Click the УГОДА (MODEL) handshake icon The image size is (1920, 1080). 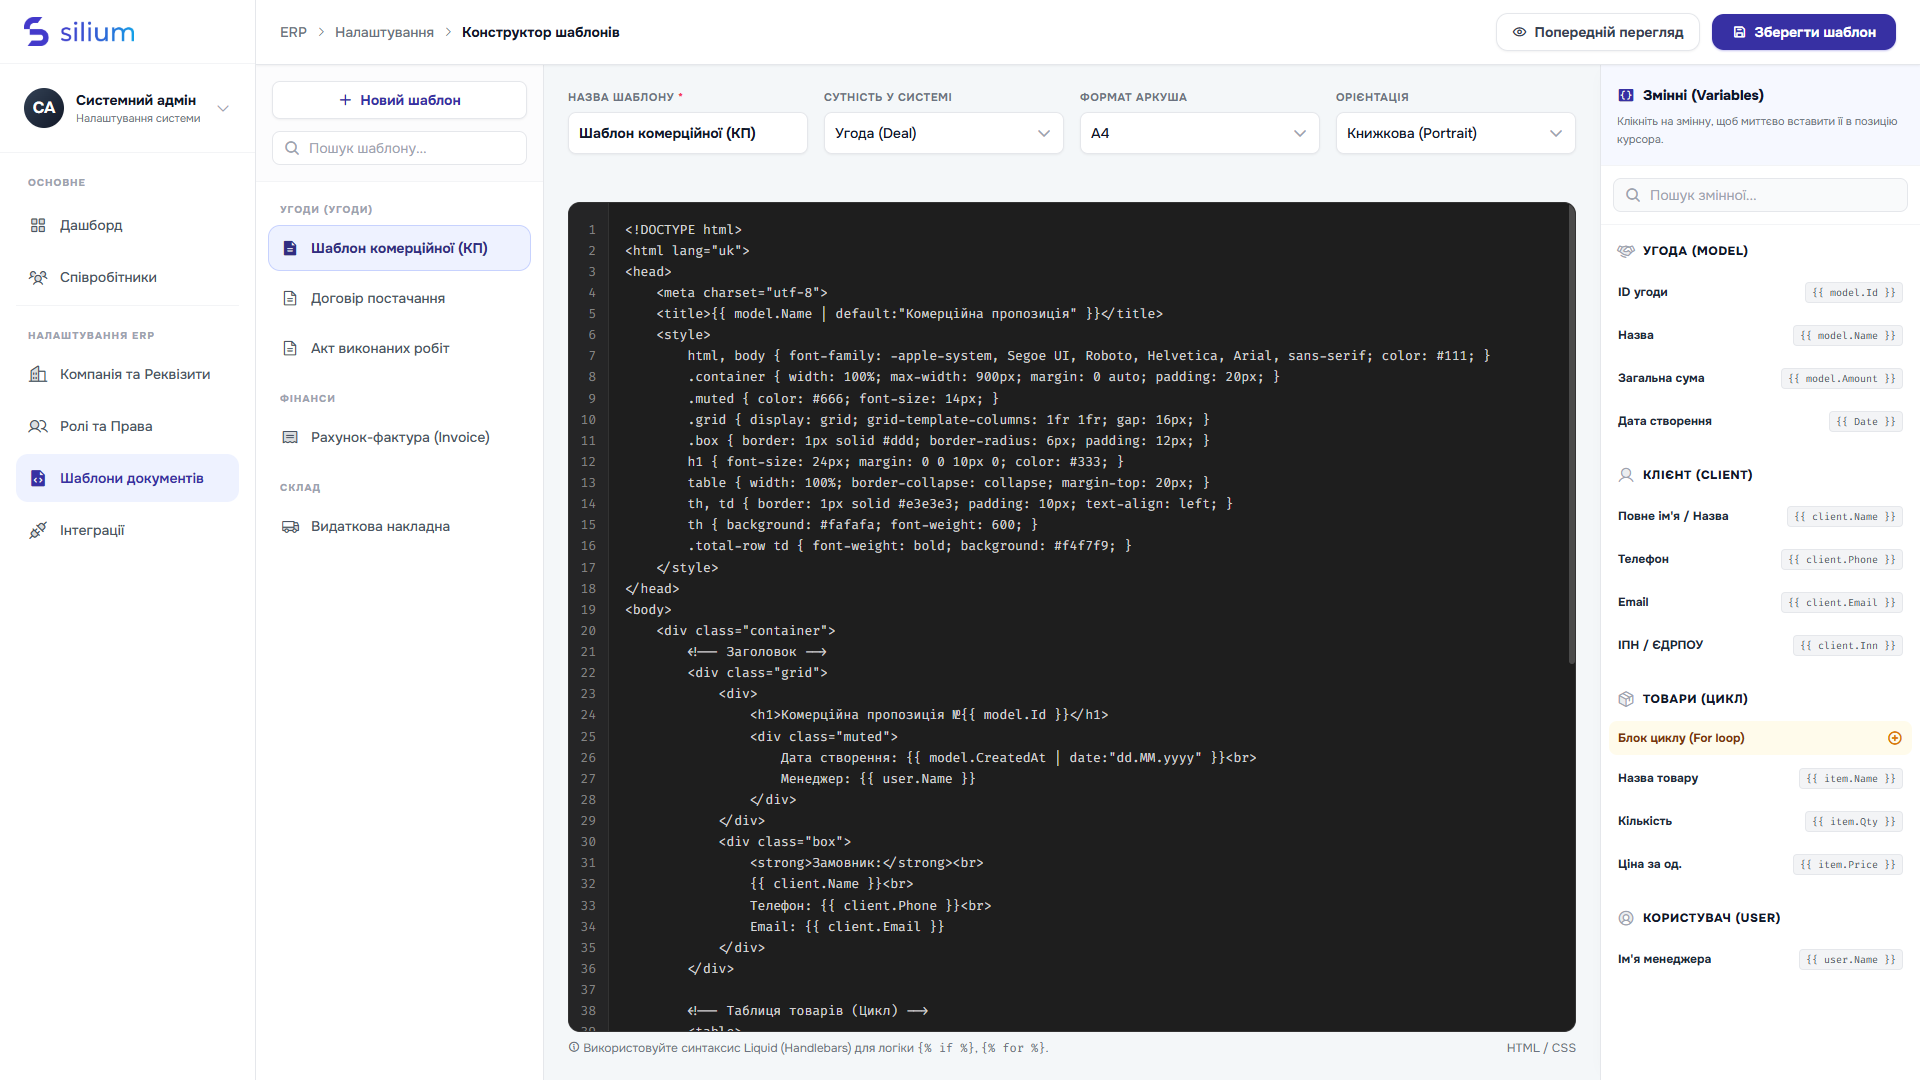[1626, 251]
